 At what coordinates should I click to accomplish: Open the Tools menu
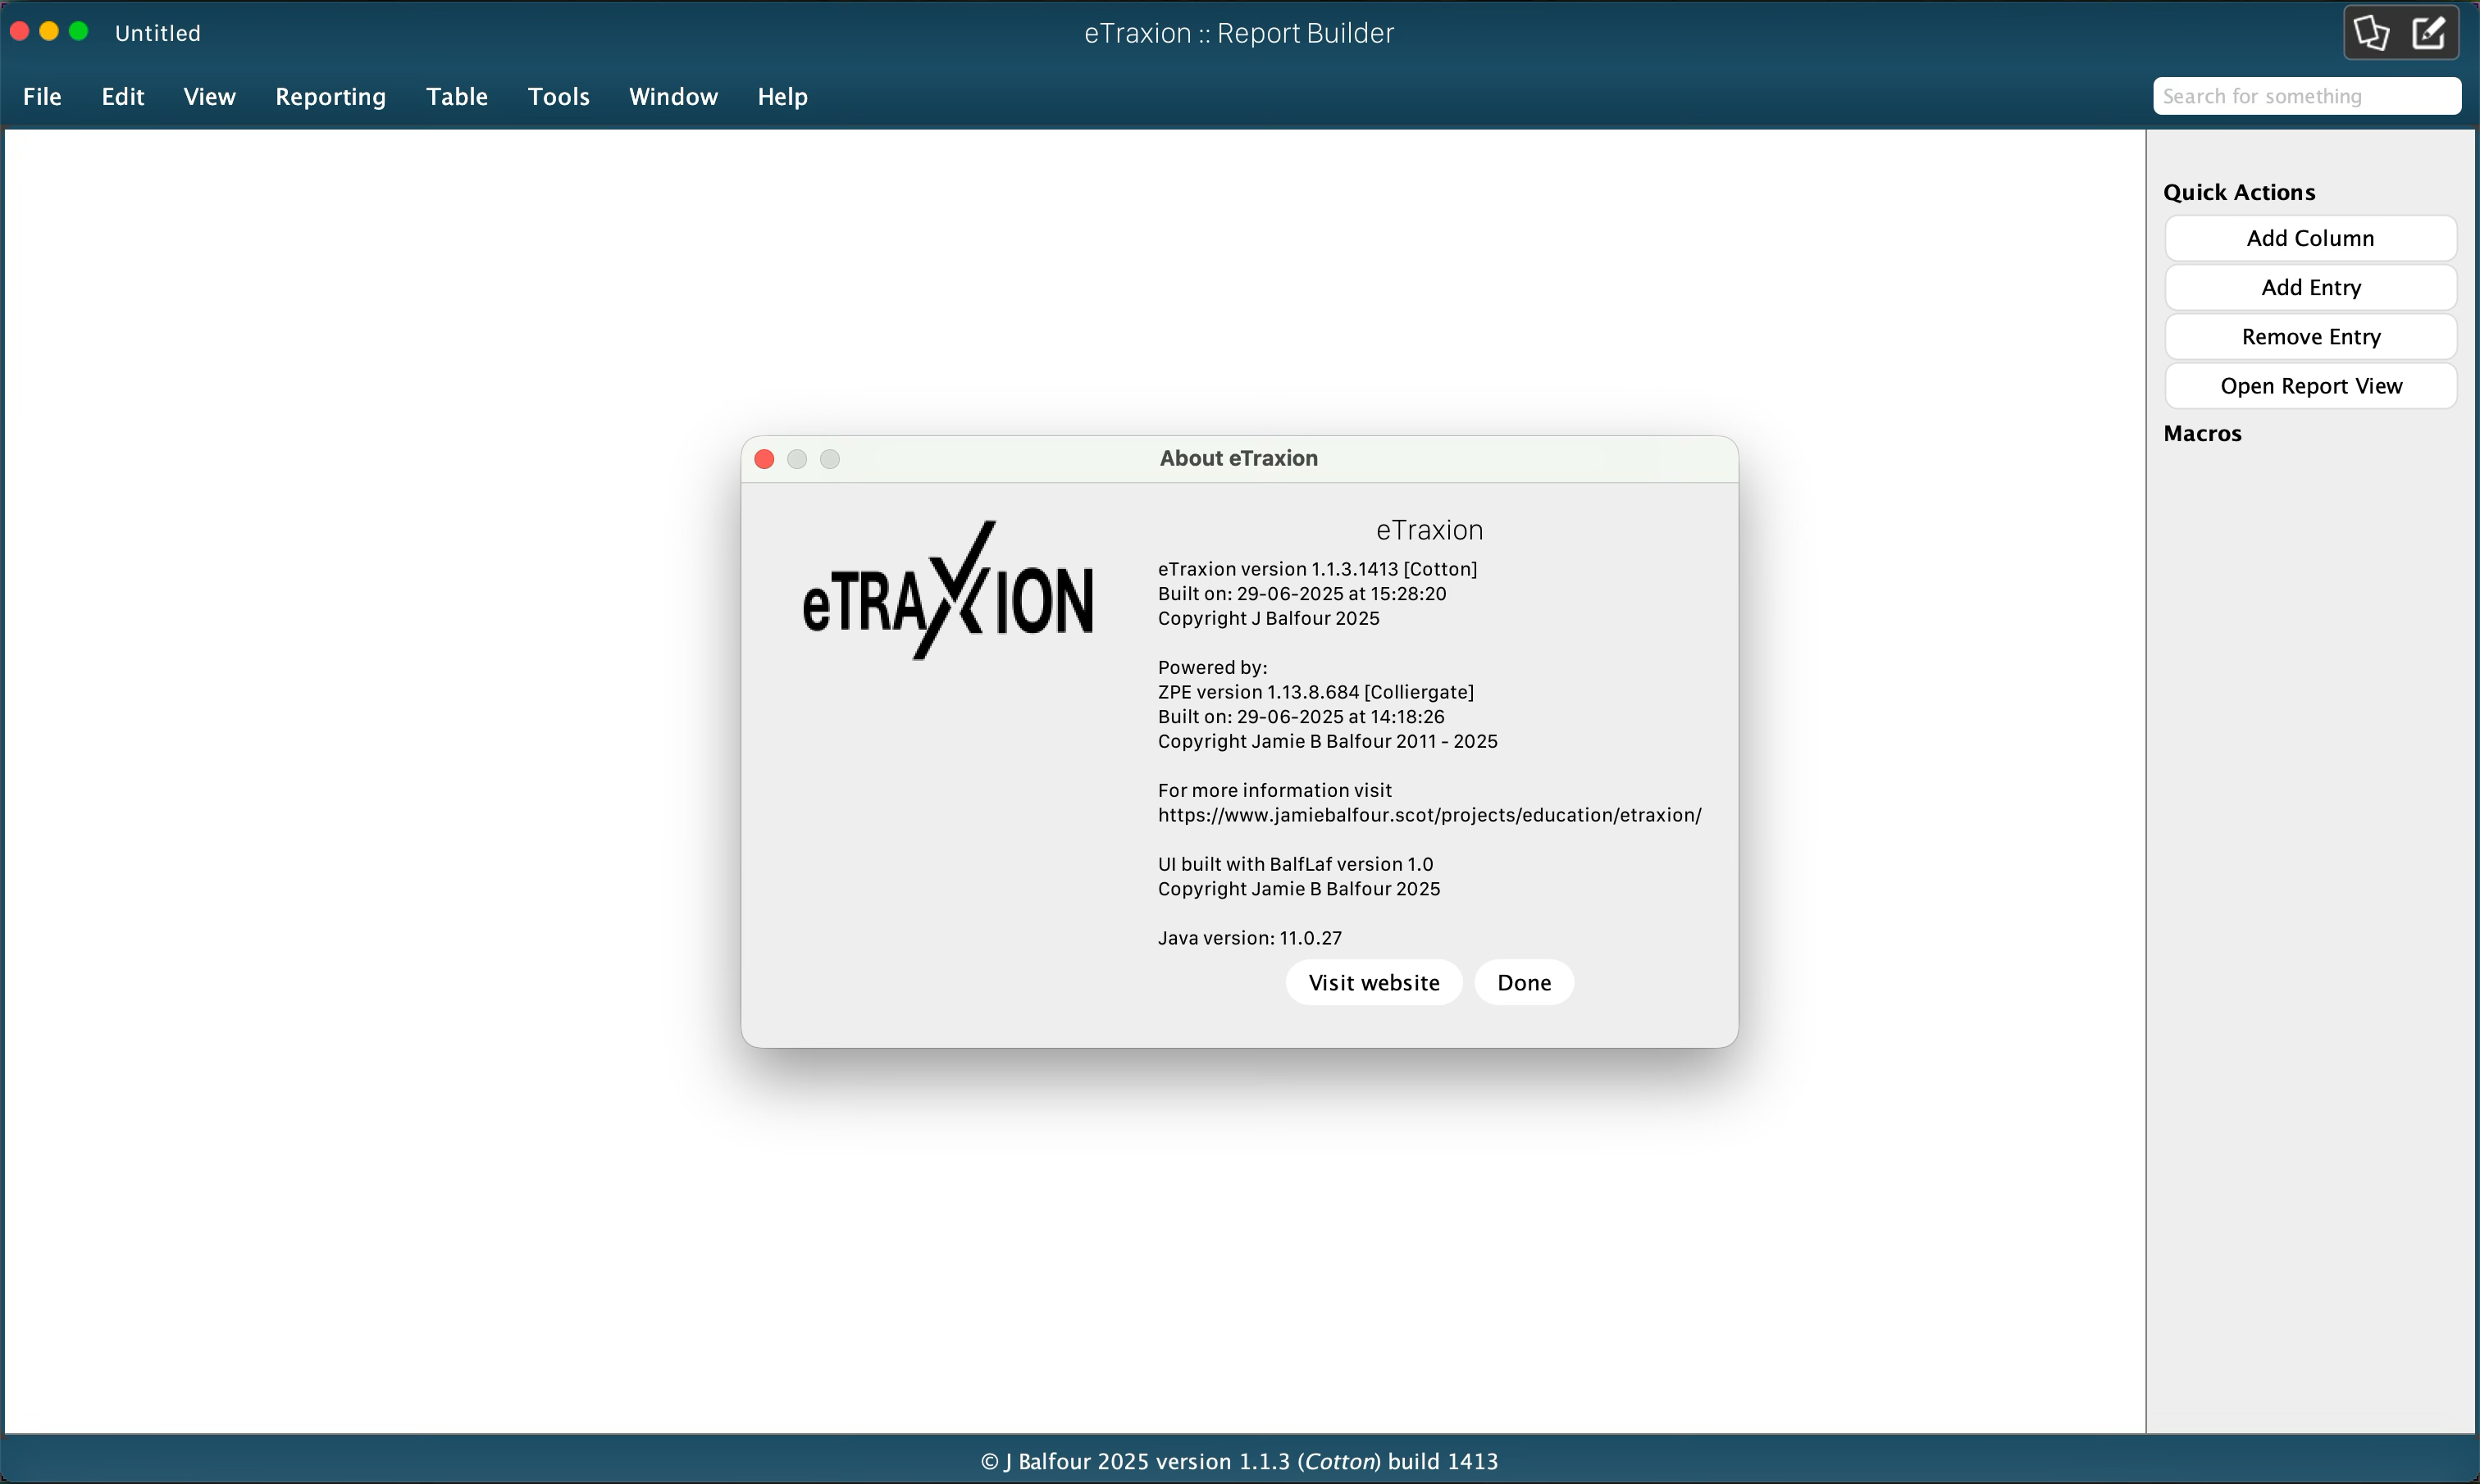tap(559, 97)
